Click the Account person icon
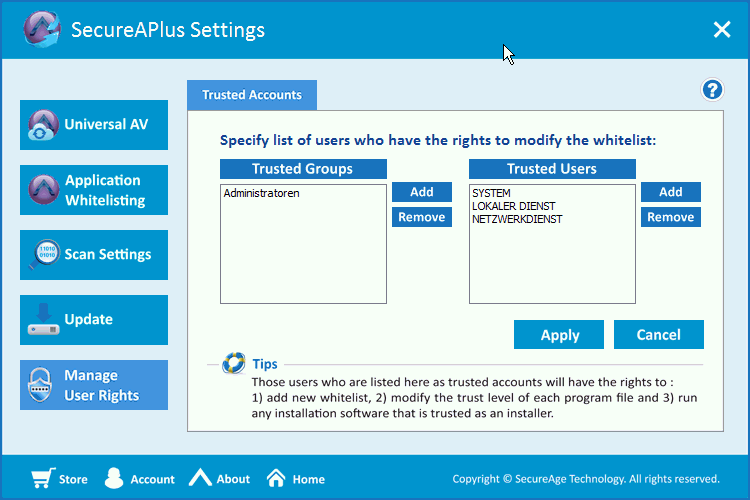The height and width of the screenshot is (500, 750). pos(114,478)
